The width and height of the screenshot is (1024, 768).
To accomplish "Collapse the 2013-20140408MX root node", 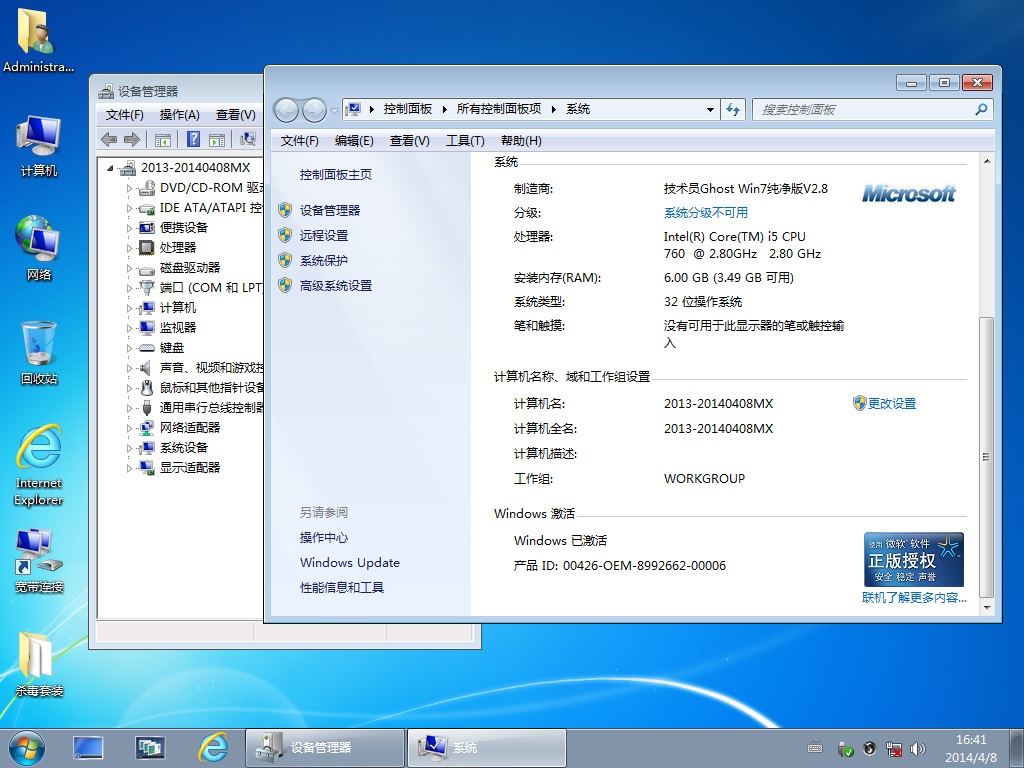I will tap(111, 168).
